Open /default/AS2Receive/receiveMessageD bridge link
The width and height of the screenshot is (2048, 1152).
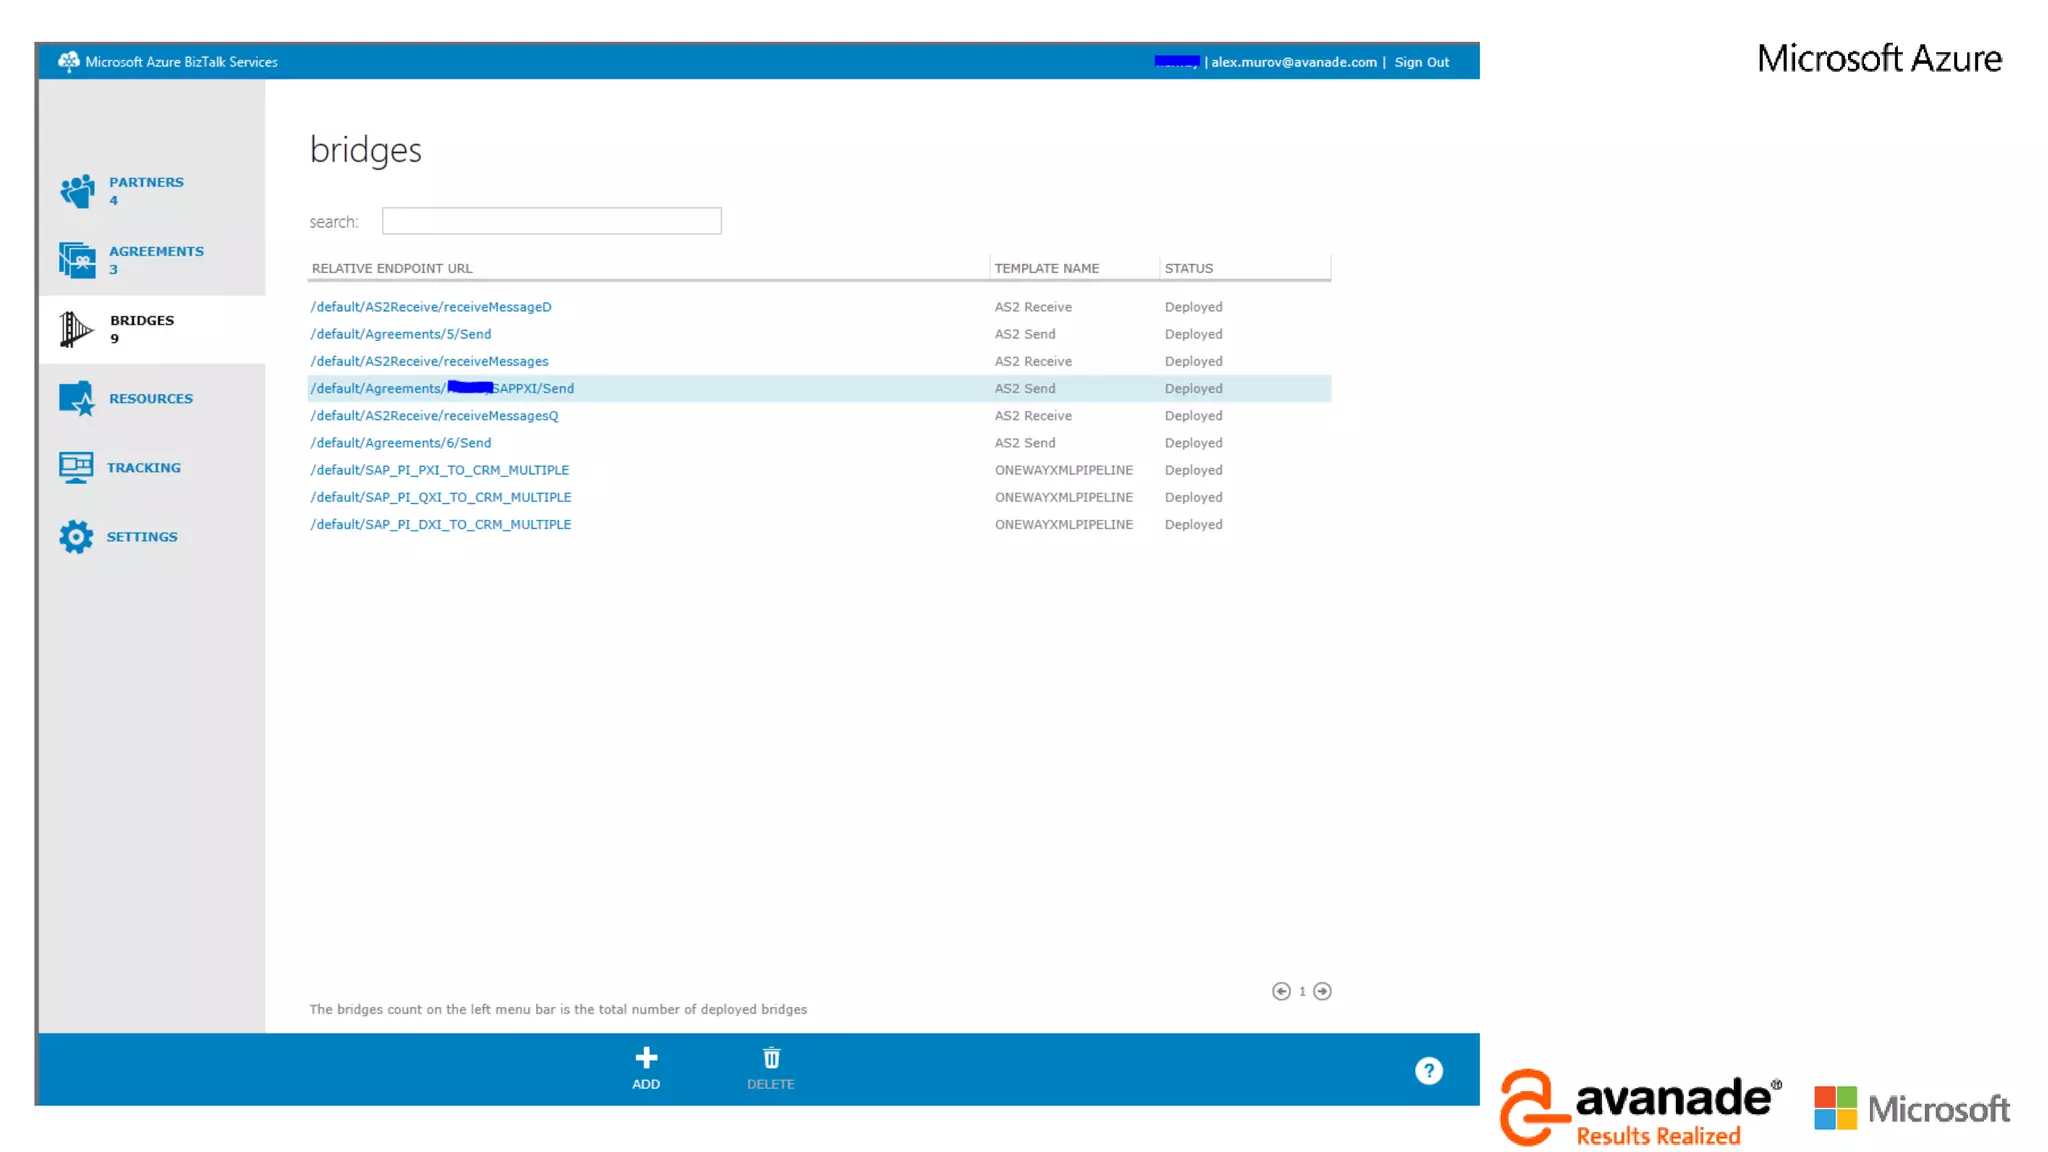[x=431, y=307]
